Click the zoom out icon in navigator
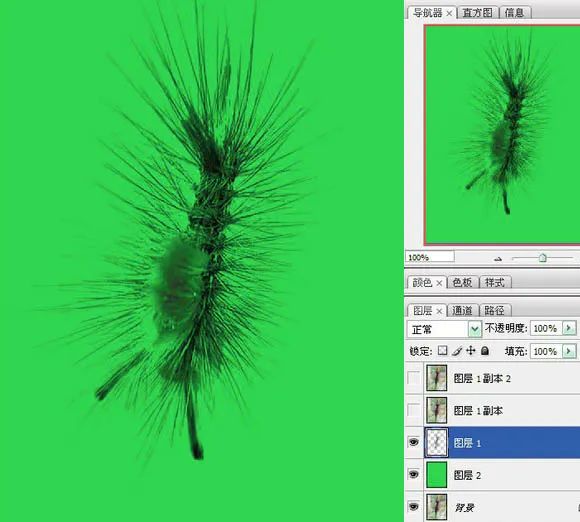Viewport: 580px width, 522px height. pyautogui.click(x=498, y=259)
